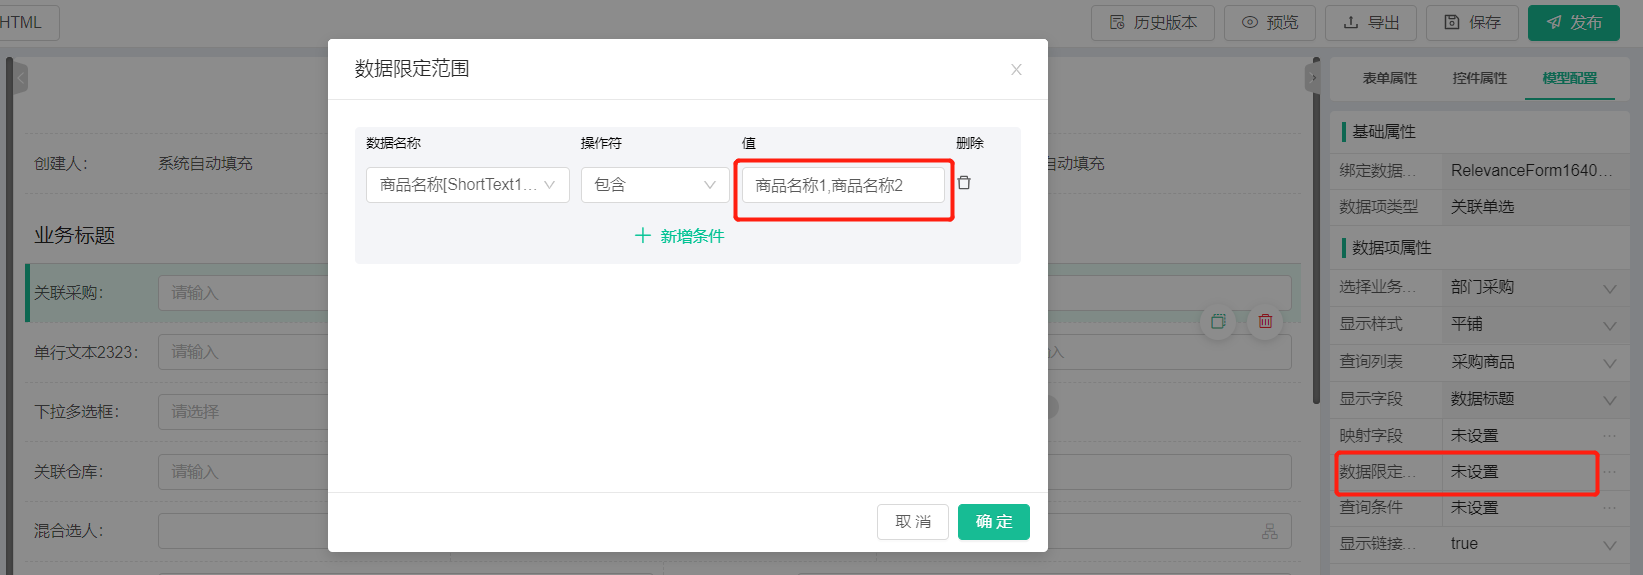Click the green 发布 publish button

(x=1574, y=22)
